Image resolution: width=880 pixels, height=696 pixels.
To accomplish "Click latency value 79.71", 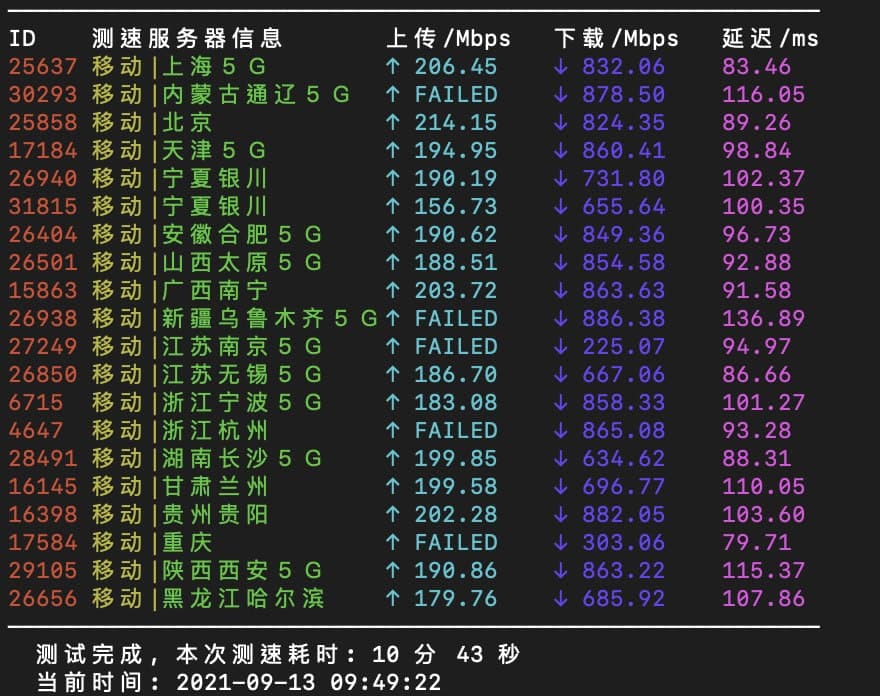I will pyautogui.click(x=756, y=543).
